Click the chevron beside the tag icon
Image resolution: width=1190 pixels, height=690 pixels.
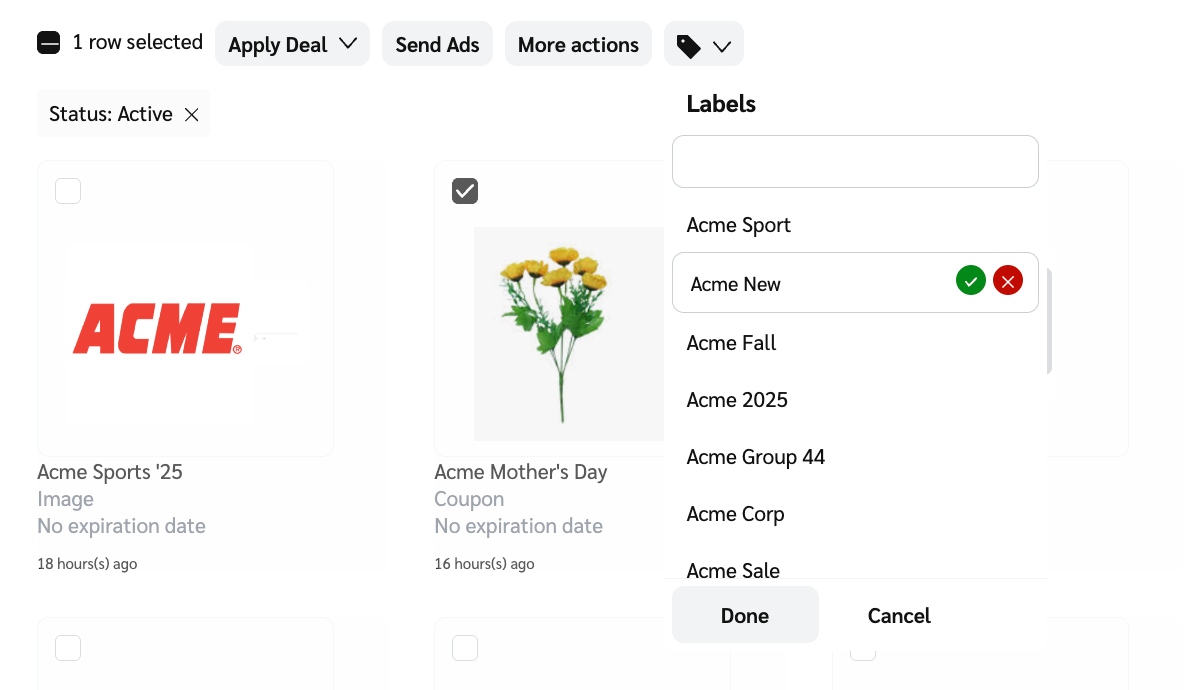722,46
